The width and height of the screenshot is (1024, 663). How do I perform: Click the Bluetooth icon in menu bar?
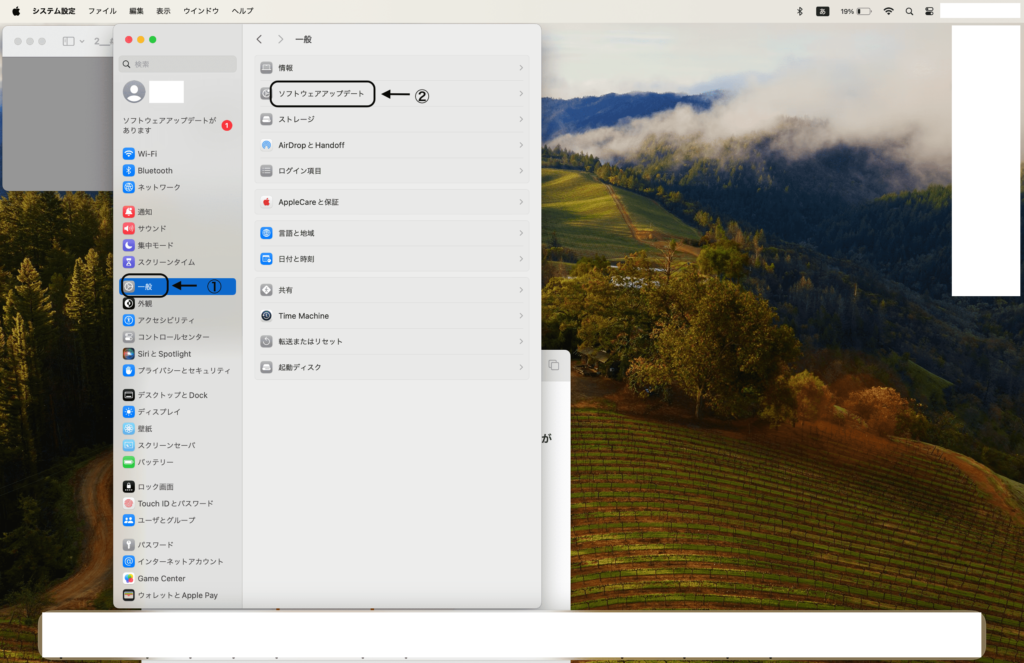pos(799,11)
